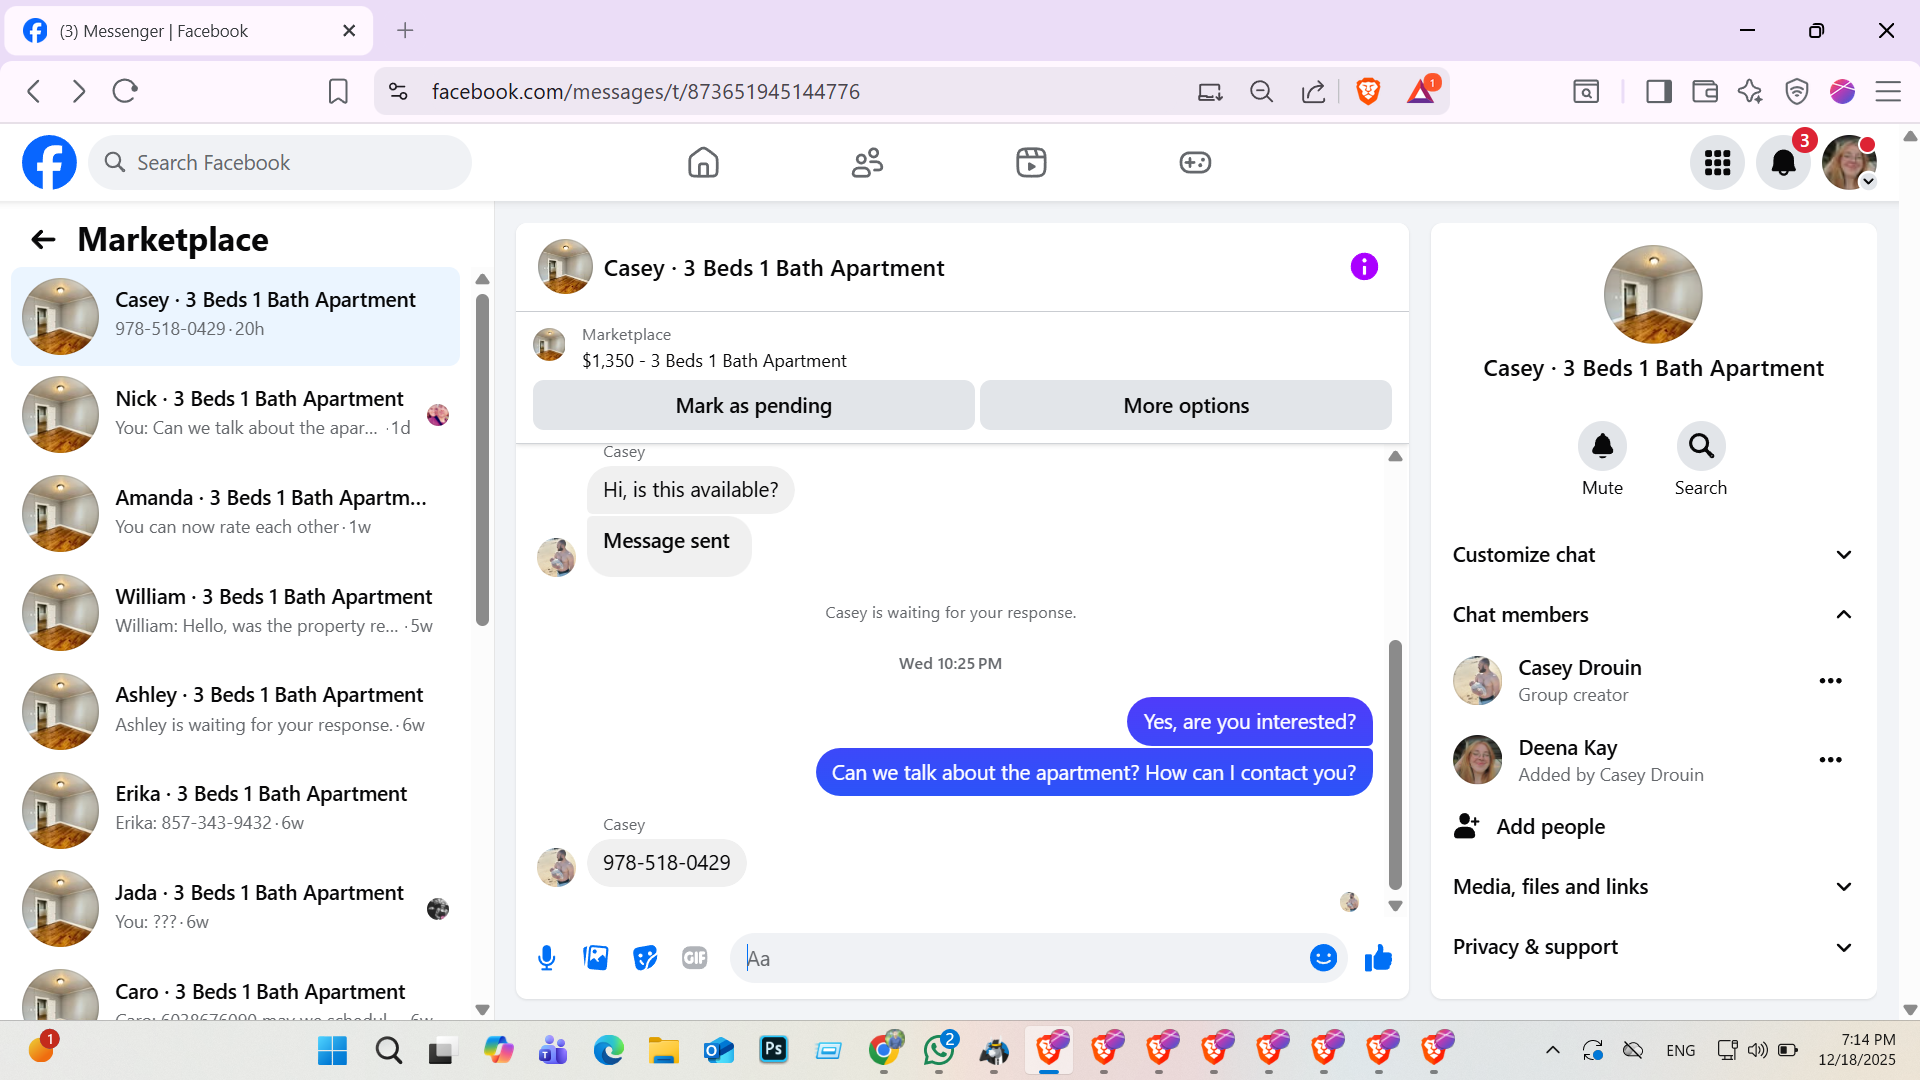Open Microsoft Edge from the taskbar
This screenshot has height=1080, width=1920.
608,1050
